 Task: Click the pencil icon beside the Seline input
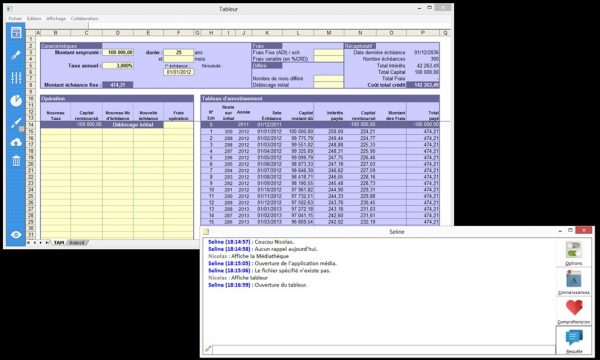click(208, 349)
